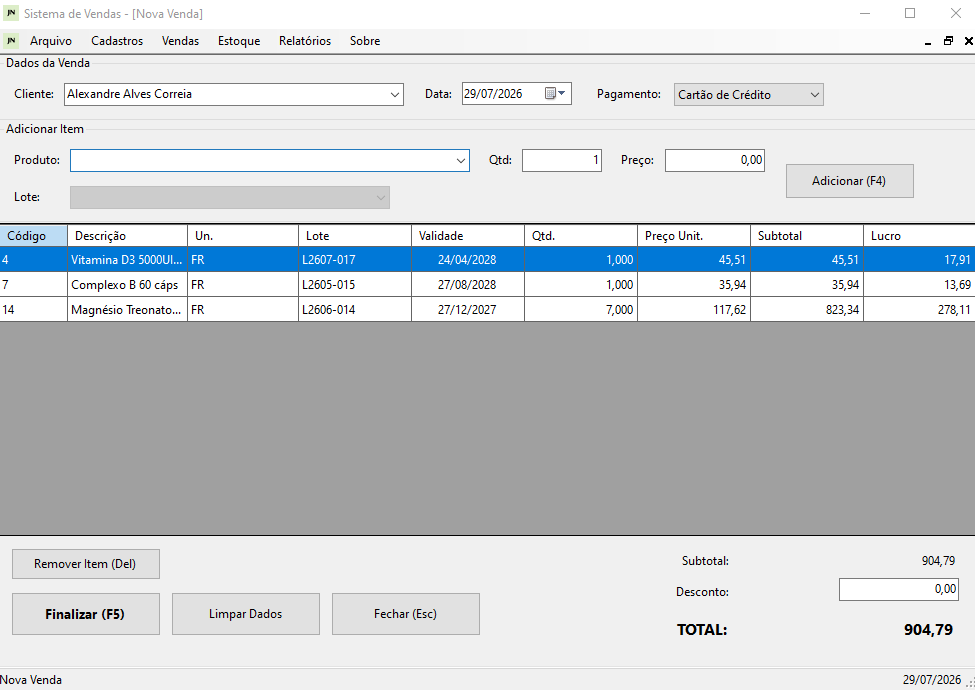Expand the Cliente dropdown list
Screen dimensions: 975x690
[x=394, y=94]
